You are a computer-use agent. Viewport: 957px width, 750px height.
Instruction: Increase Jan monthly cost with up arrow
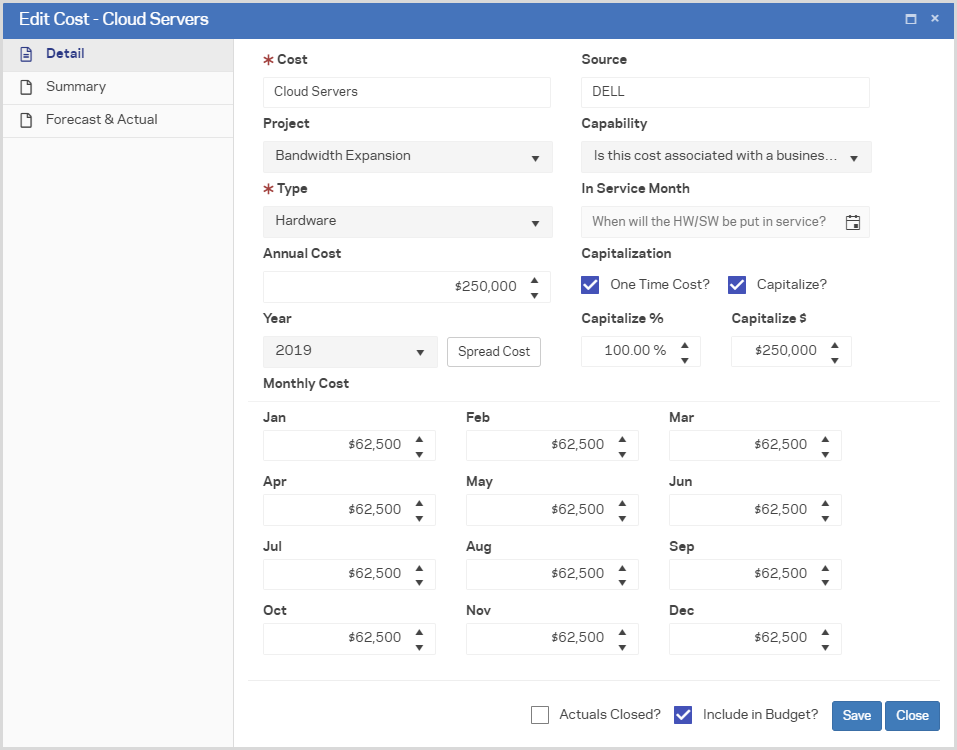click(x=419, y=438)
